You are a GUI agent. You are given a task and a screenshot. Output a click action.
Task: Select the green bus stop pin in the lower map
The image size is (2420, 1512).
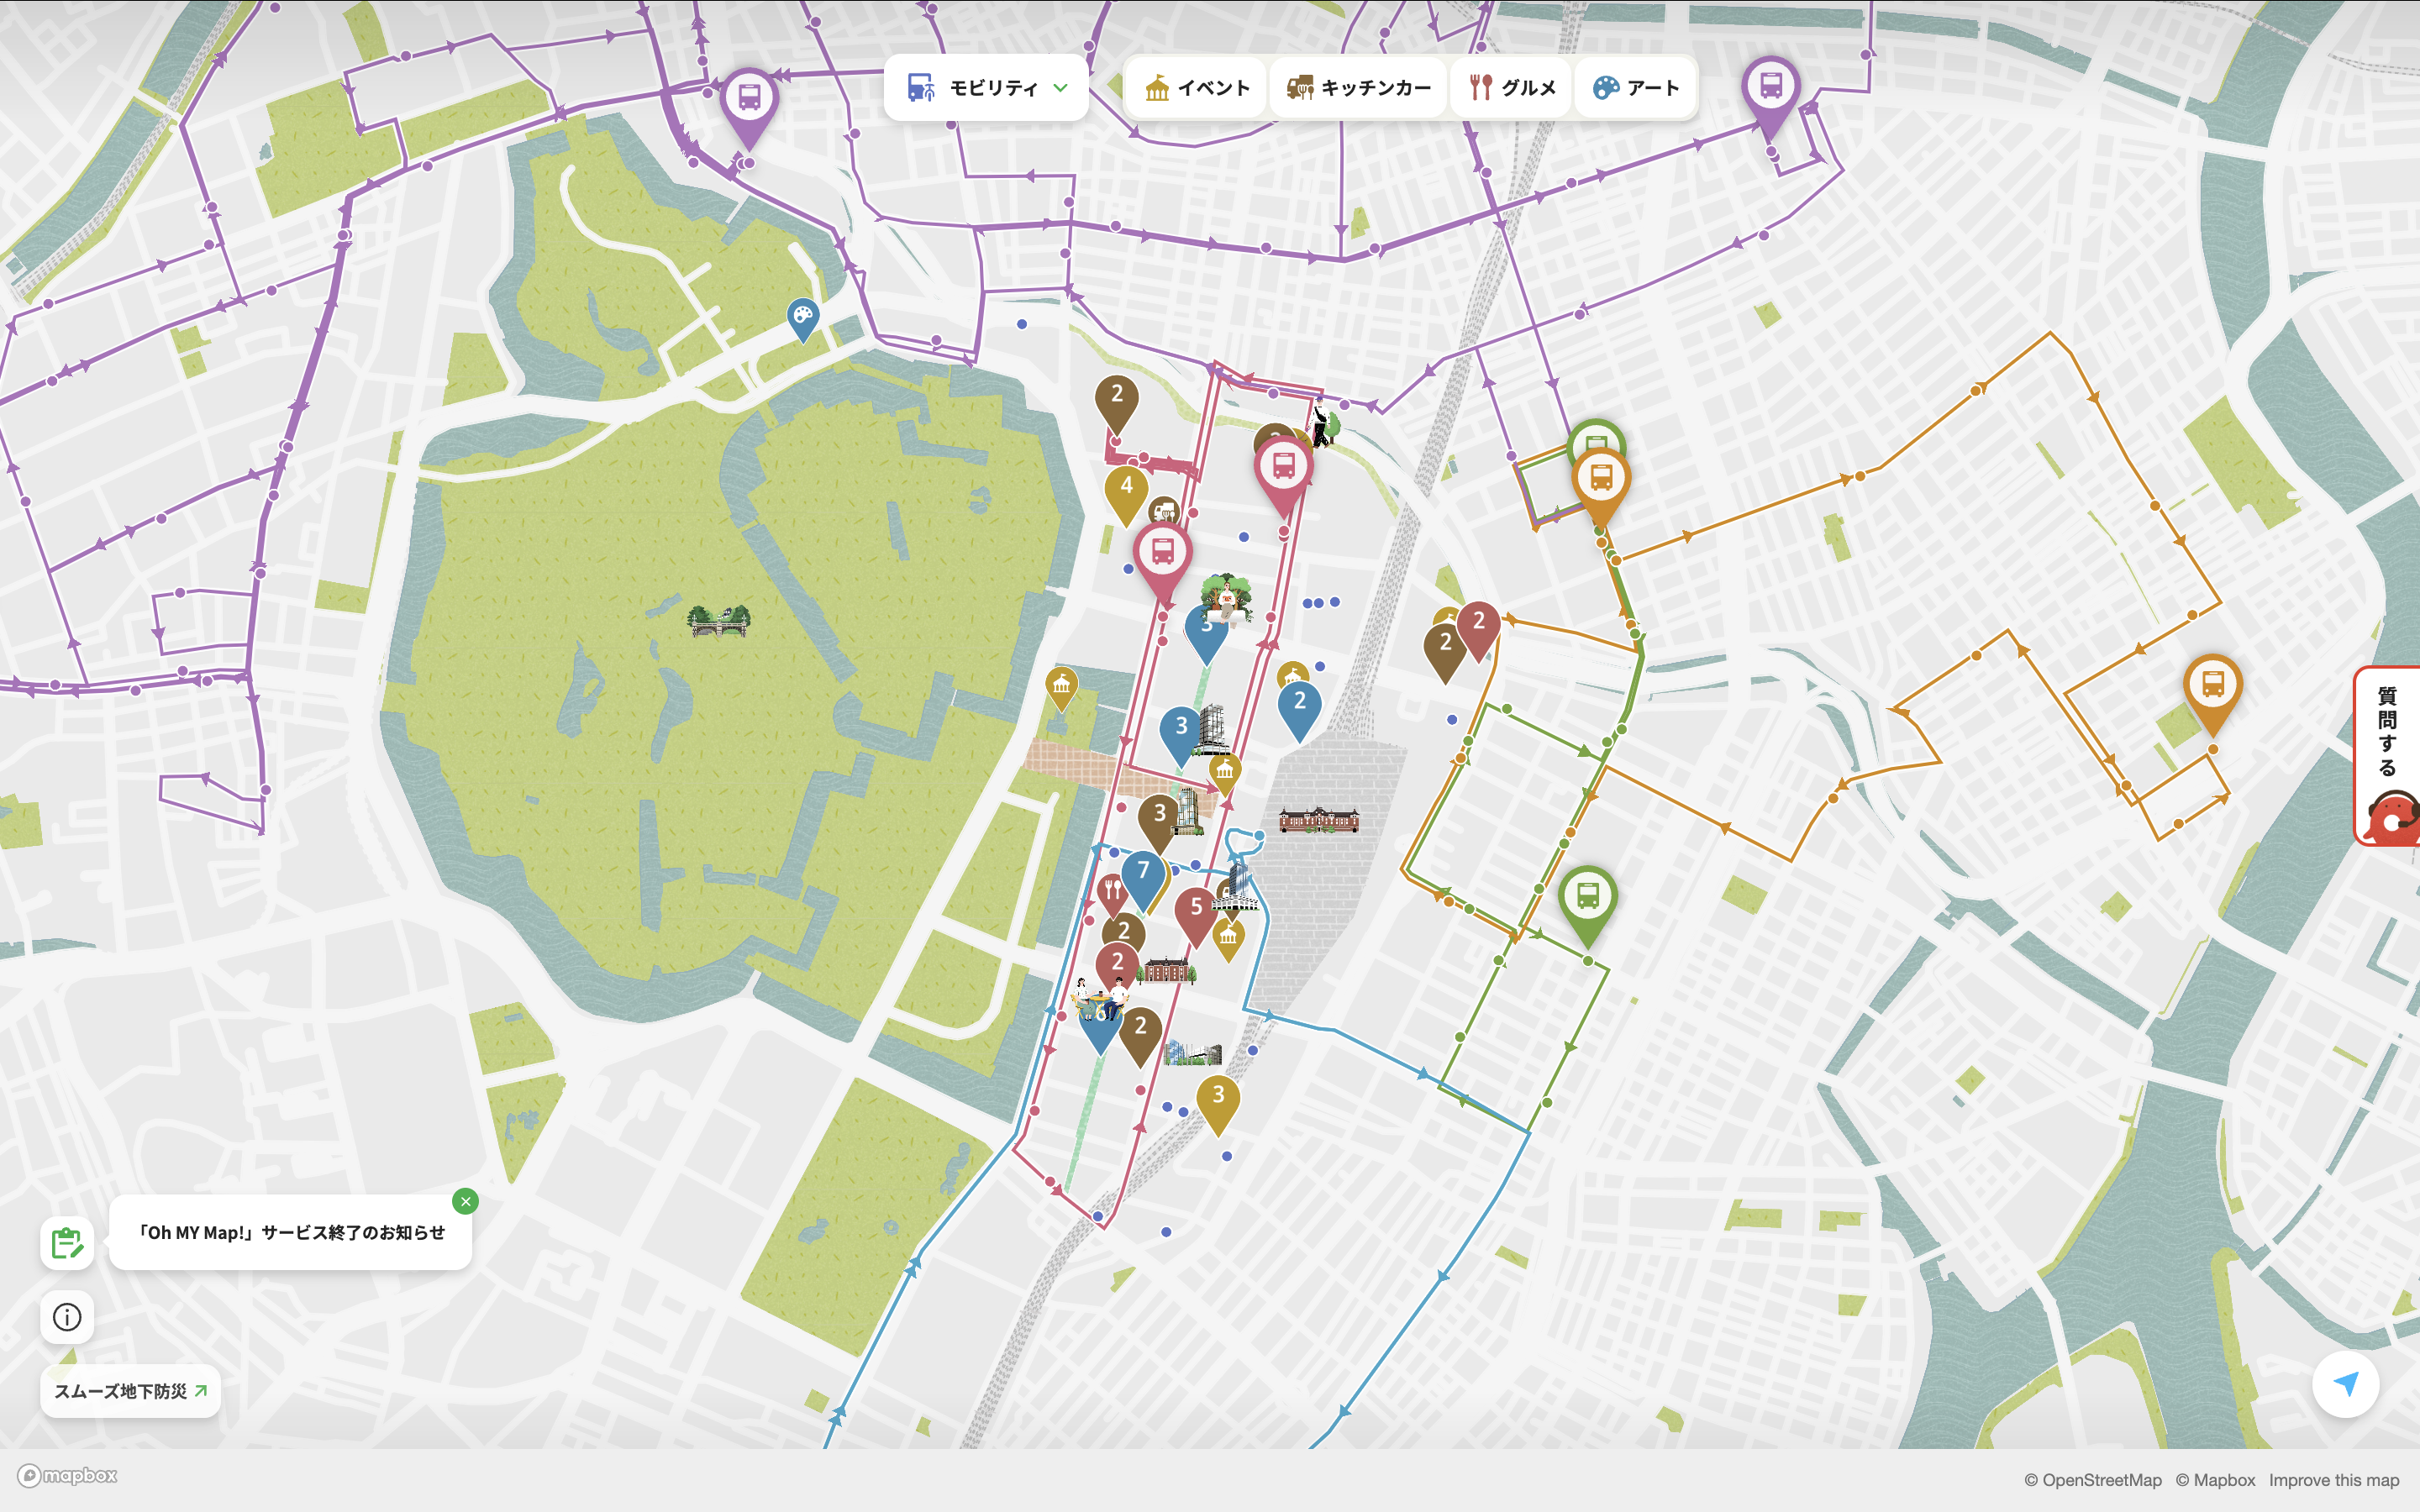pos(1588,905)
